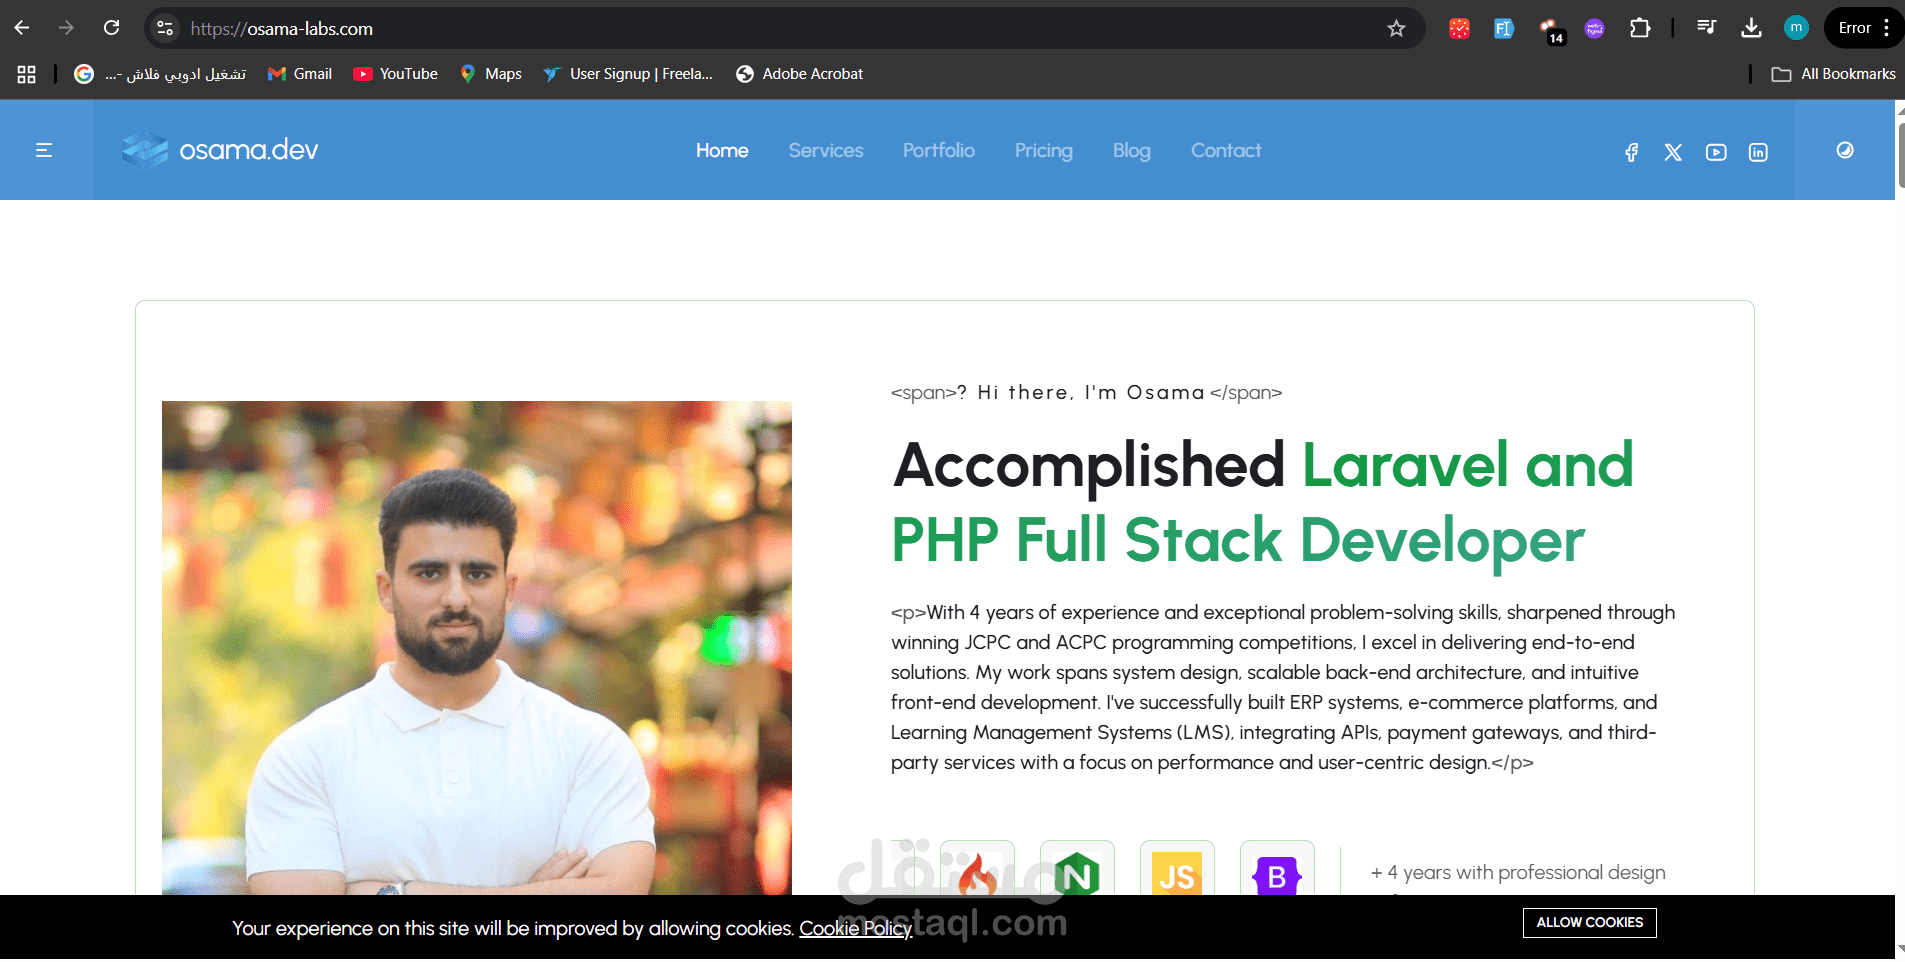Image resolution: width=1905 pixels, height=962 pixels.
Task: Visit the LinkedIn profile icon
Action: pyautogui.click(x=1758, y=152)
